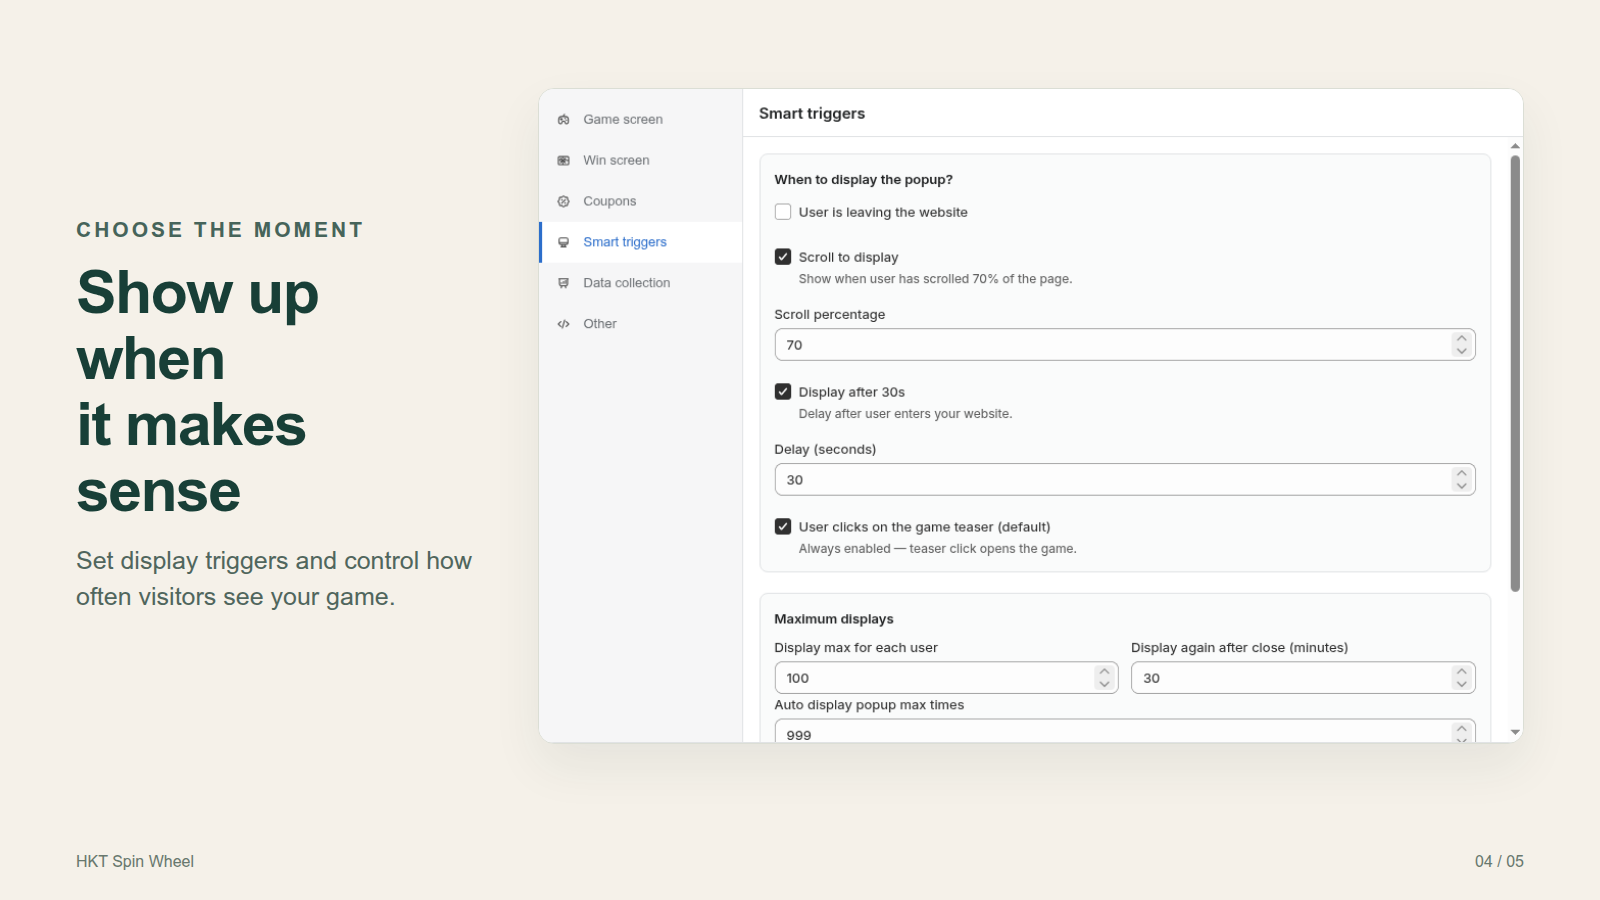1600x900 pixels.
Task: Enable User is leaving the website checkbox
Action: tap(783, 212)
